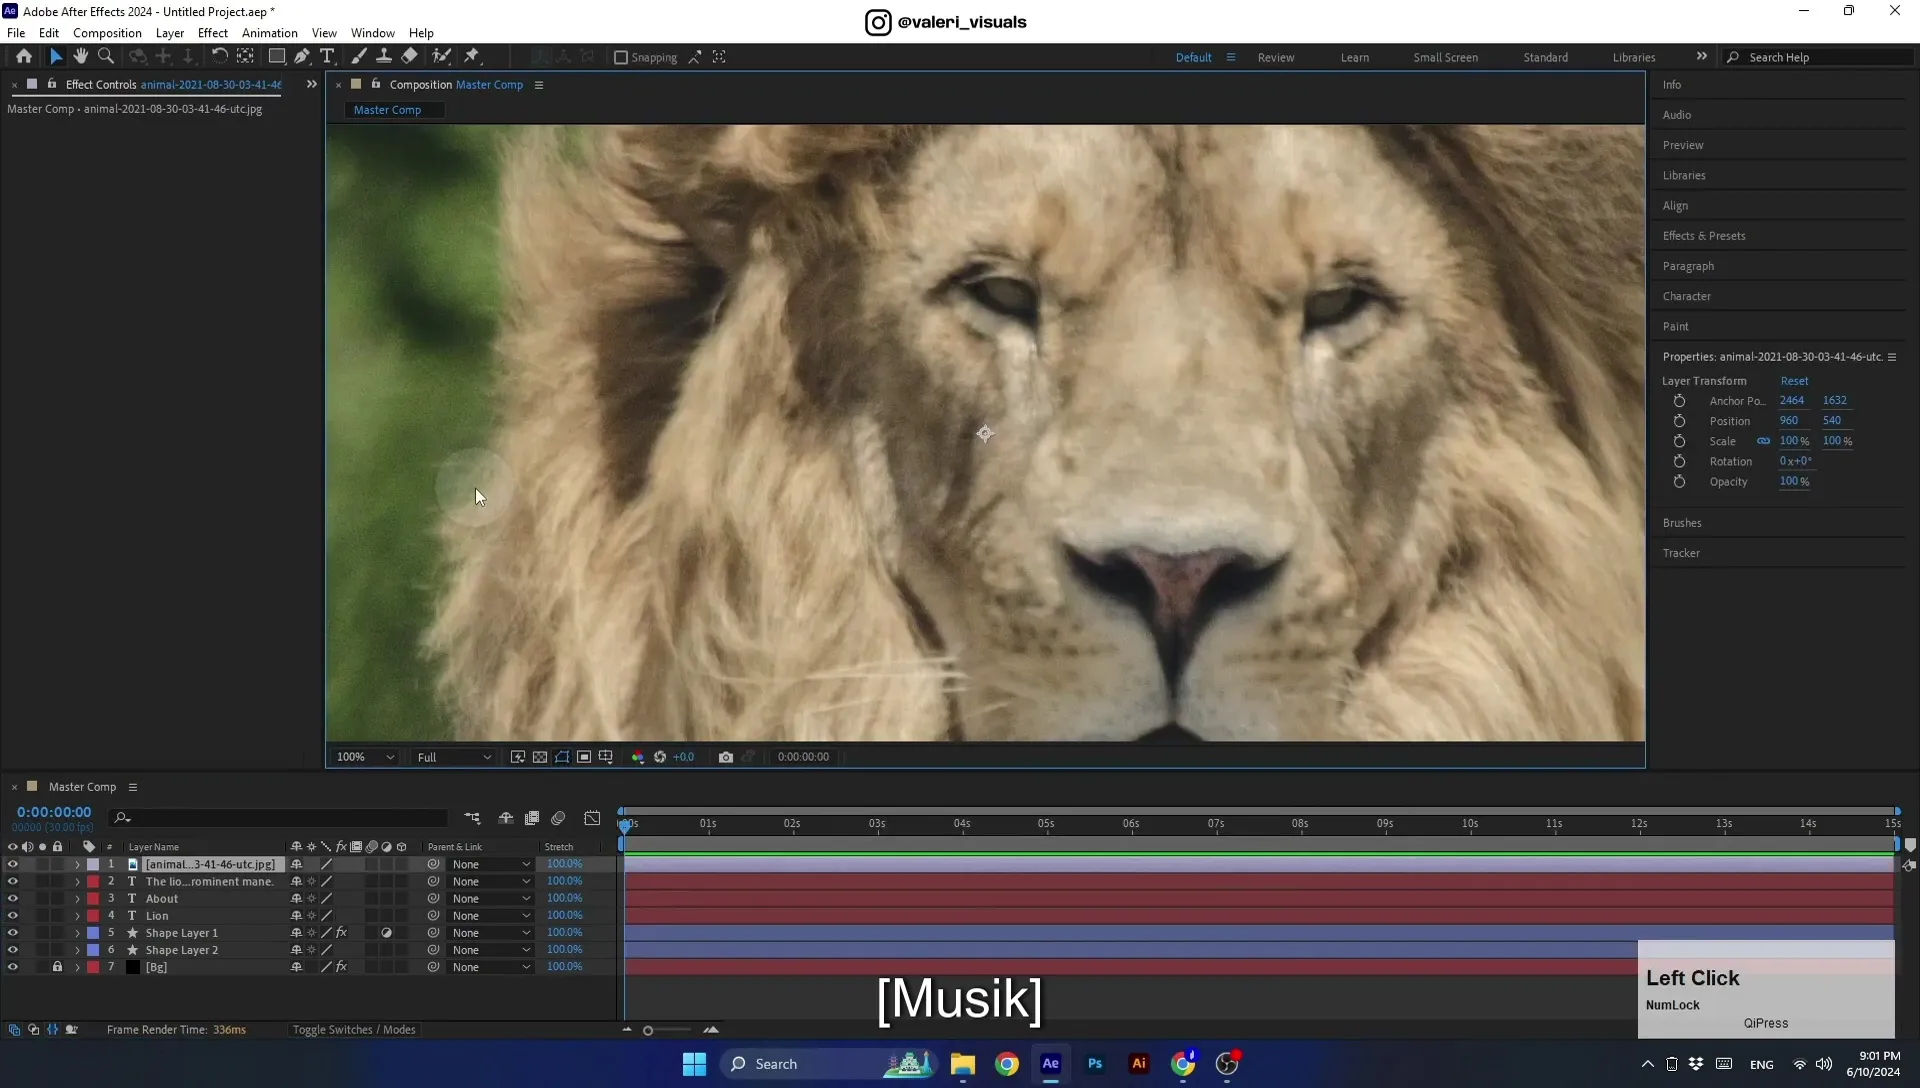The width and height of the screenshot is (1920, 1088).
Task: Show more workspaces chevron
Action: [1702, 57]
